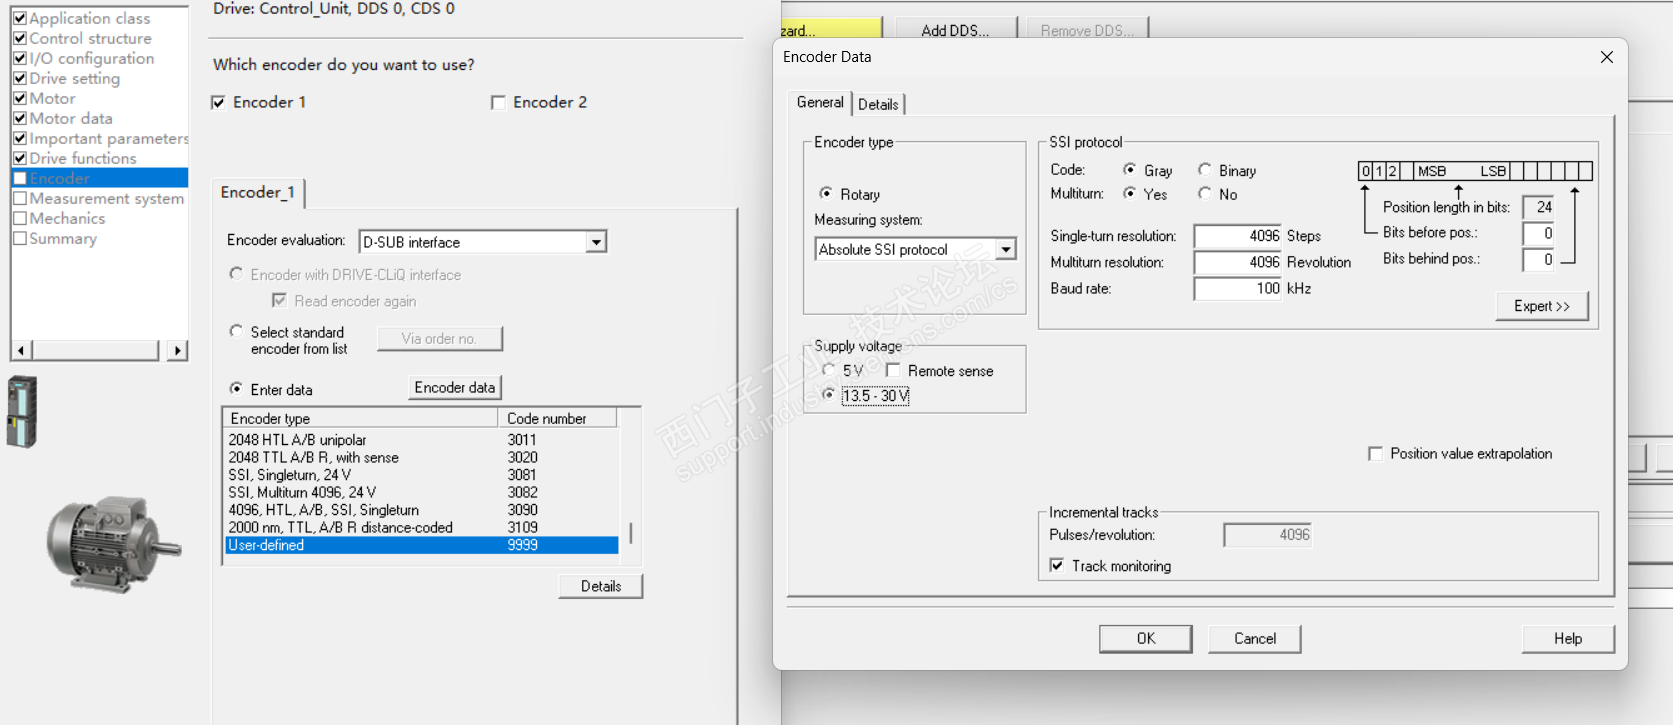Expand the Expert >> settings
The image size is (1673, 725).
click(1541, 306)
